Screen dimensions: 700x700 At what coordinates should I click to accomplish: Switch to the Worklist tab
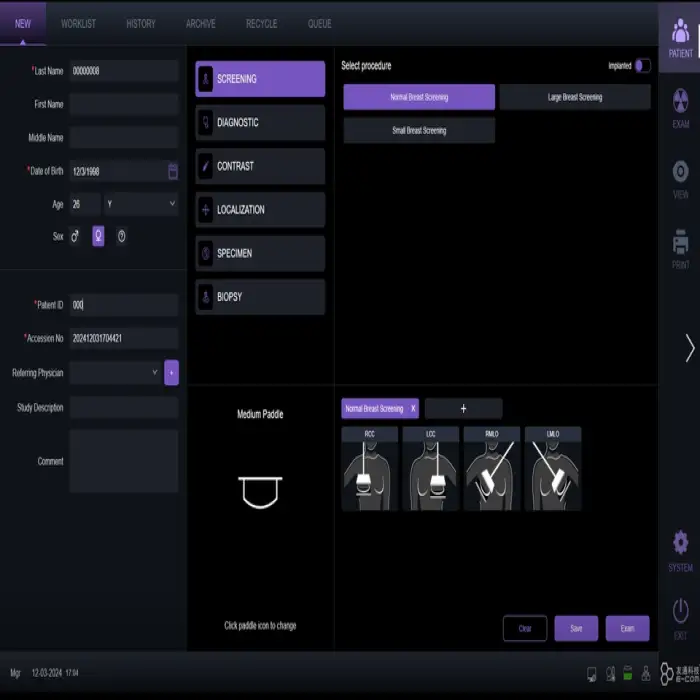(78, 24)
